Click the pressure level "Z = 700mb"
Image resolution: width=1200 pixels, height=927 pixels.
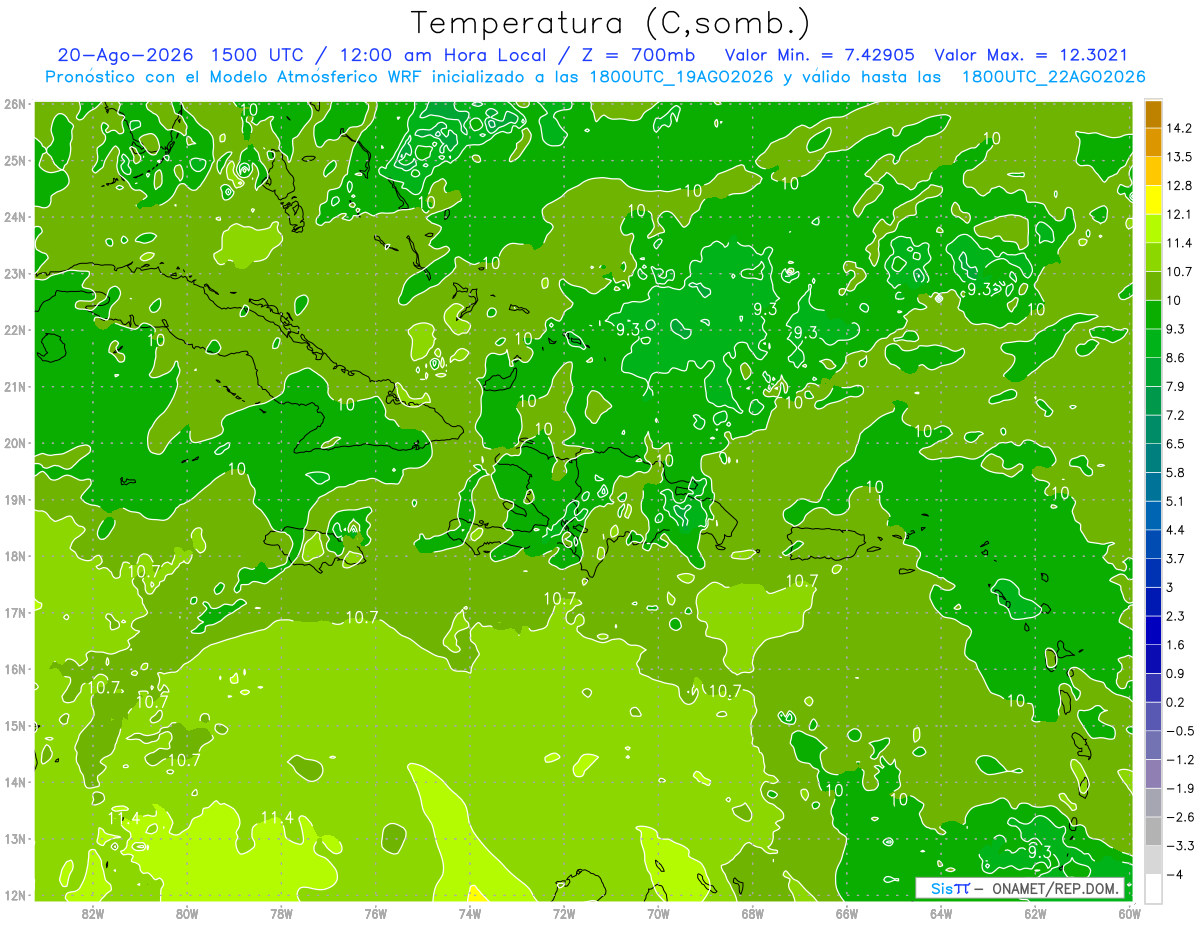pyautogui.click(x=634, y=55)
